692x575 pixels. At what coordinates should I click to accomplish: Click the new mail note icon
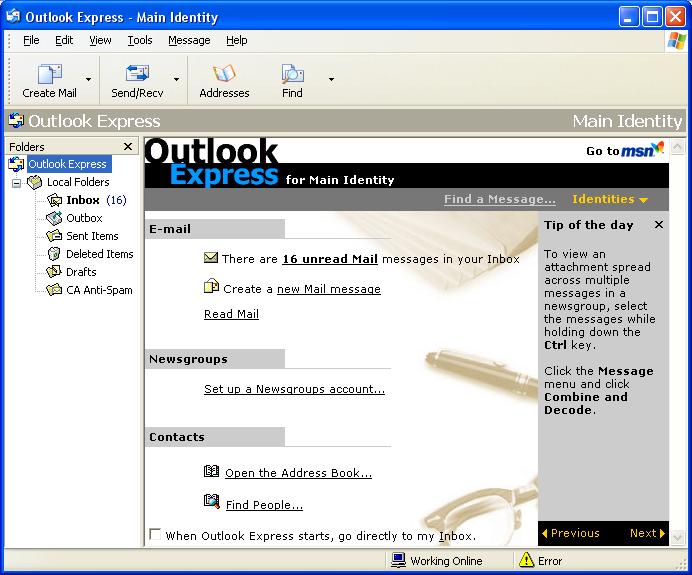tap(211, 286)
